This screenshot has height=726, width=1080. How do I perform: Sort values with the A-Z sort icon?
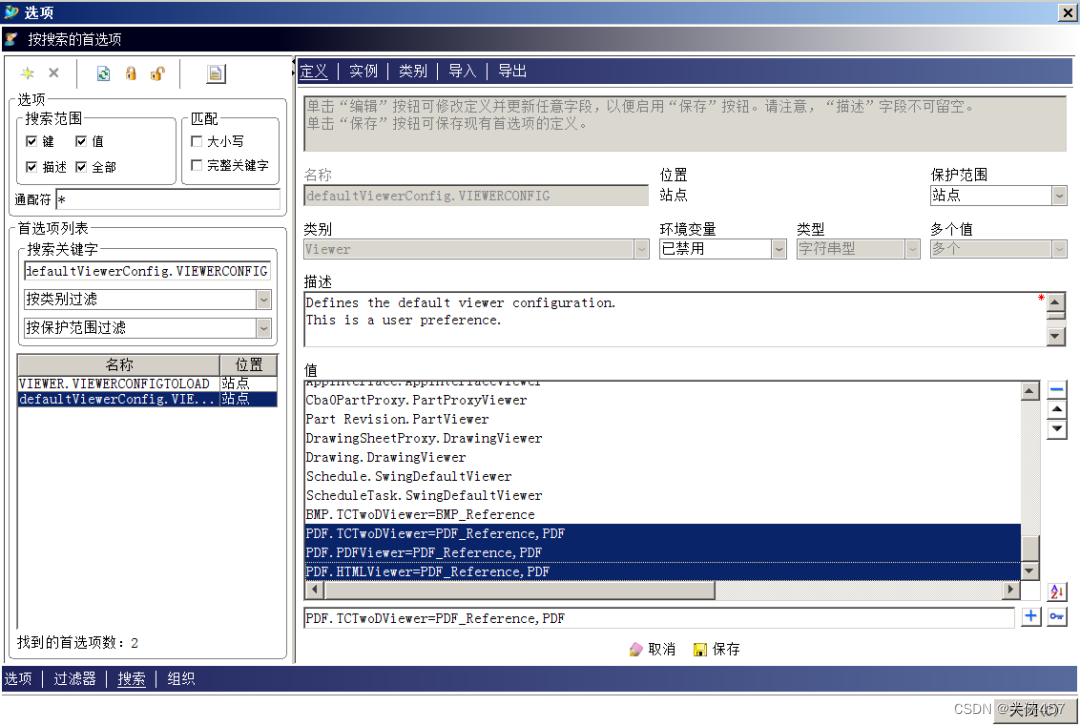coord(1057,591)
